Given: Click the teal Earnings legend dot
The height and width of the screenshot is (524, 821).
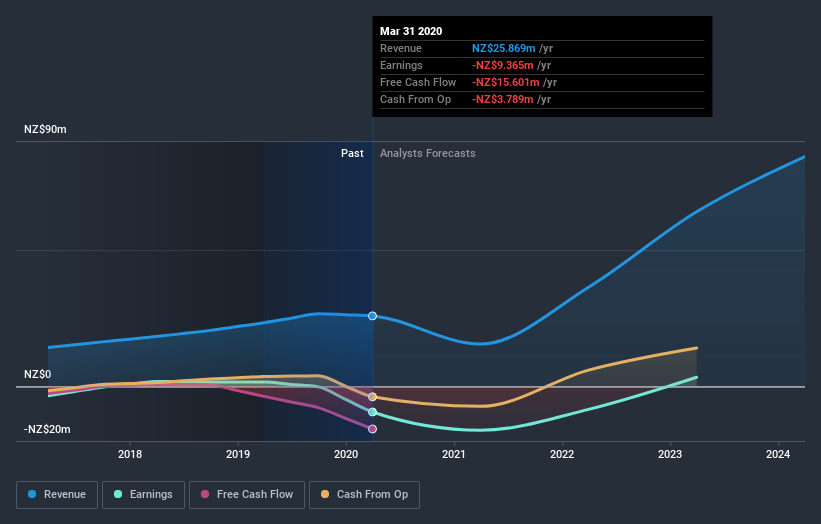Looking at the screenshot, I should tap(118, 494).
